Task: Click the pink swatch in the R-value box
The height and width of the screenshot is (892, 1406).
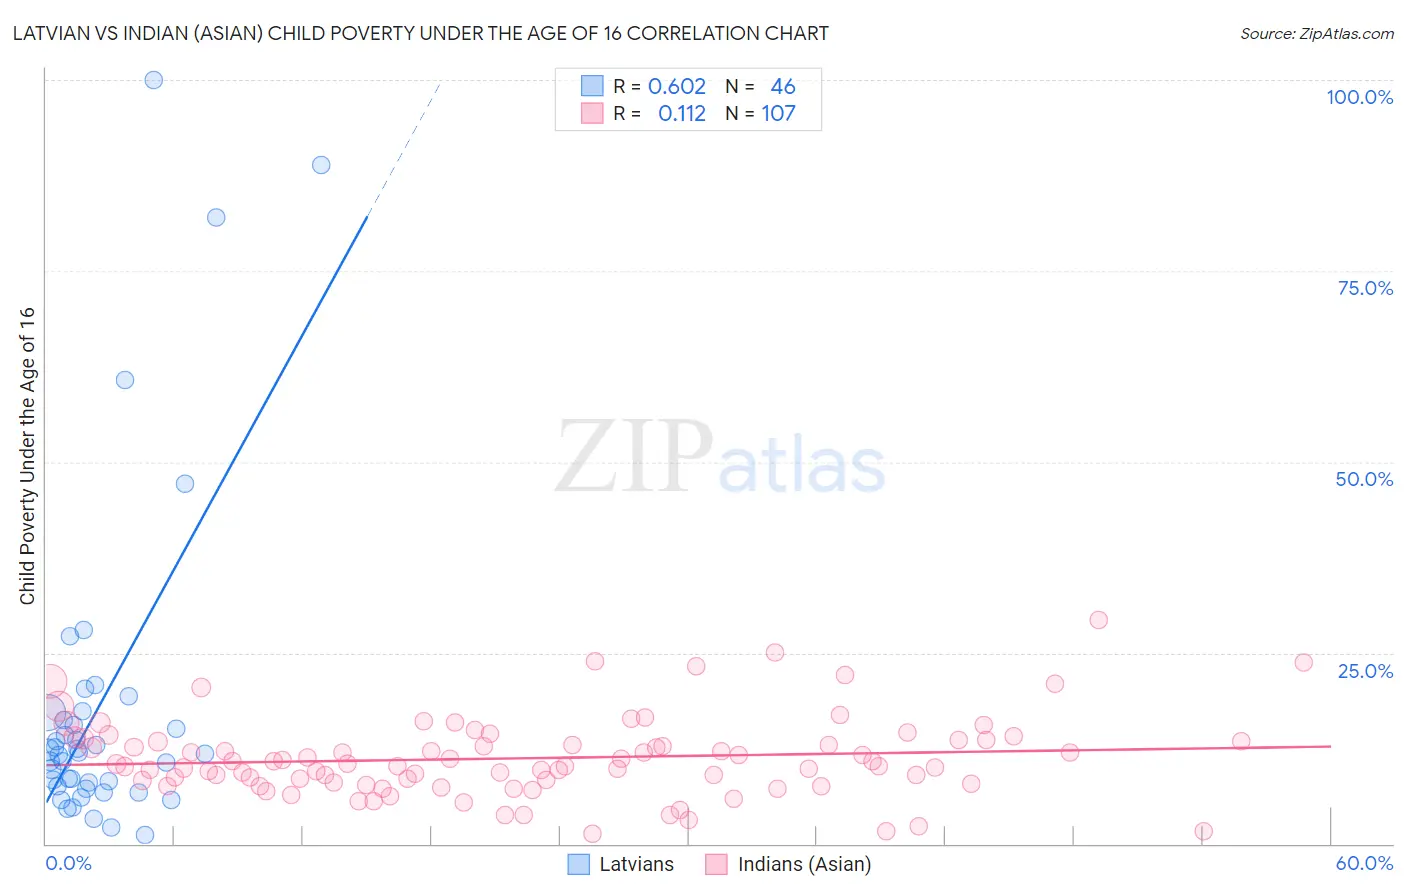Action: pos(592,114)
